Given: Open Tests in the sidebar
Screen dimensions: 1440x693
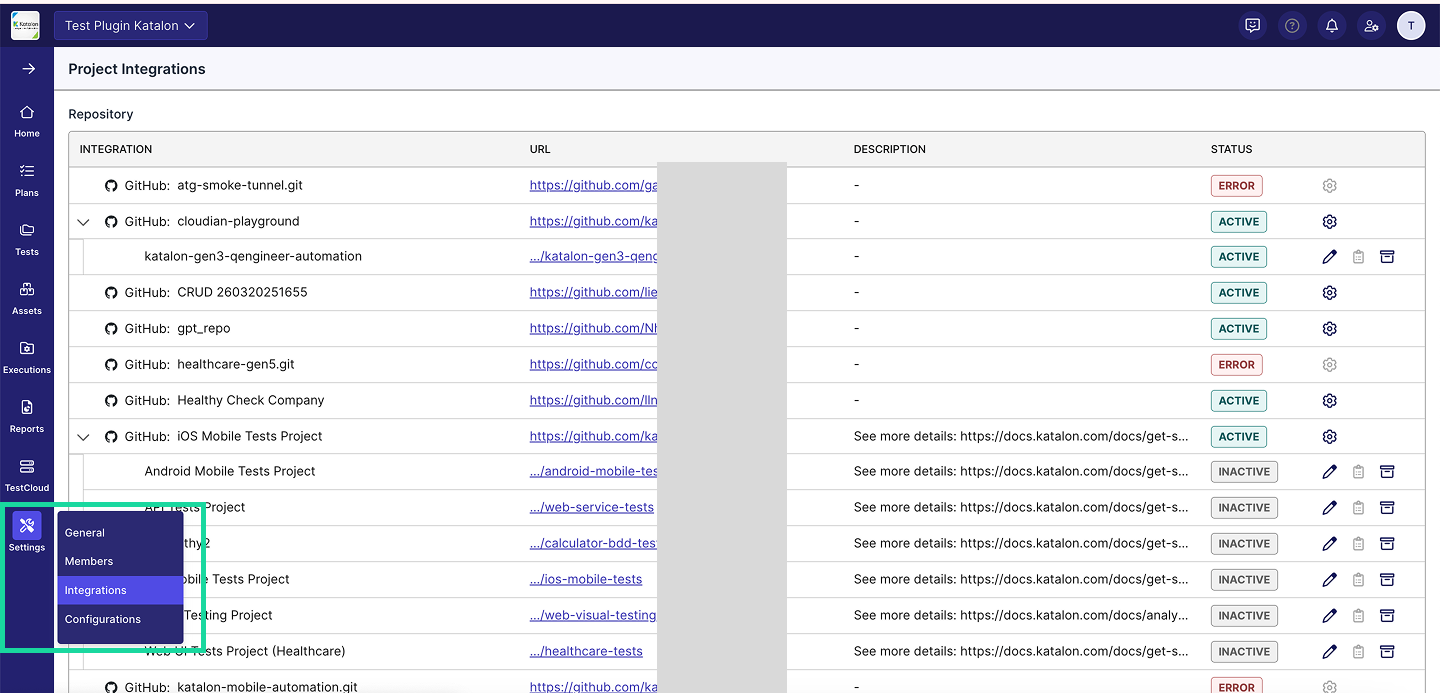Looking at the screenshot, I should point(27,239).
